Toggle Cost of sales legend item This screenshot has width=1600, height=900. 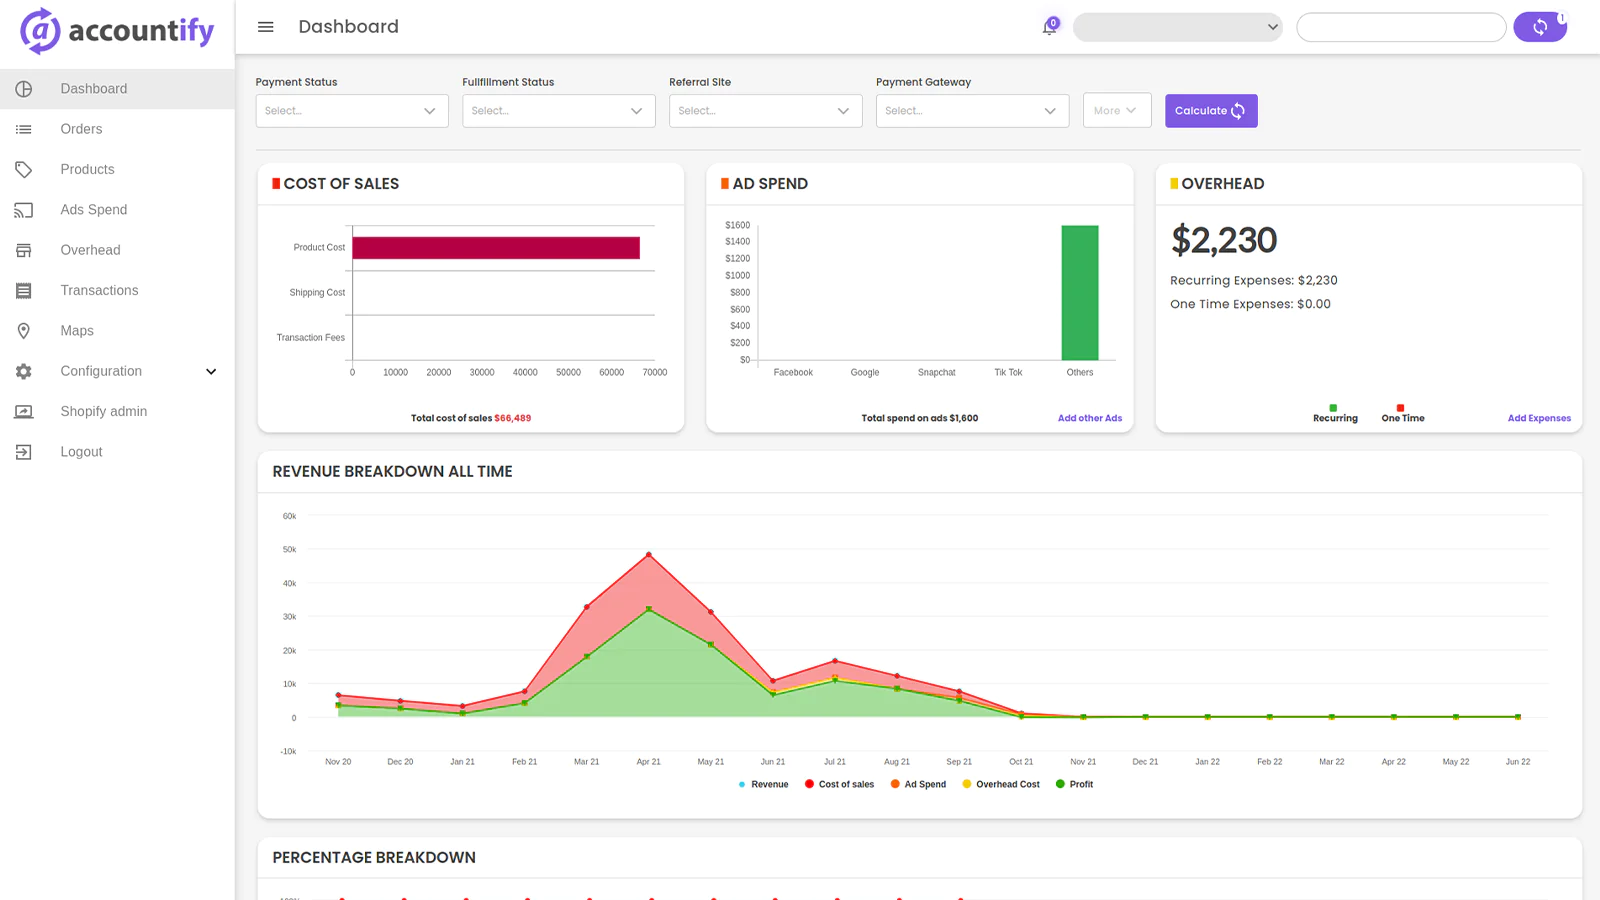(840, 784)
